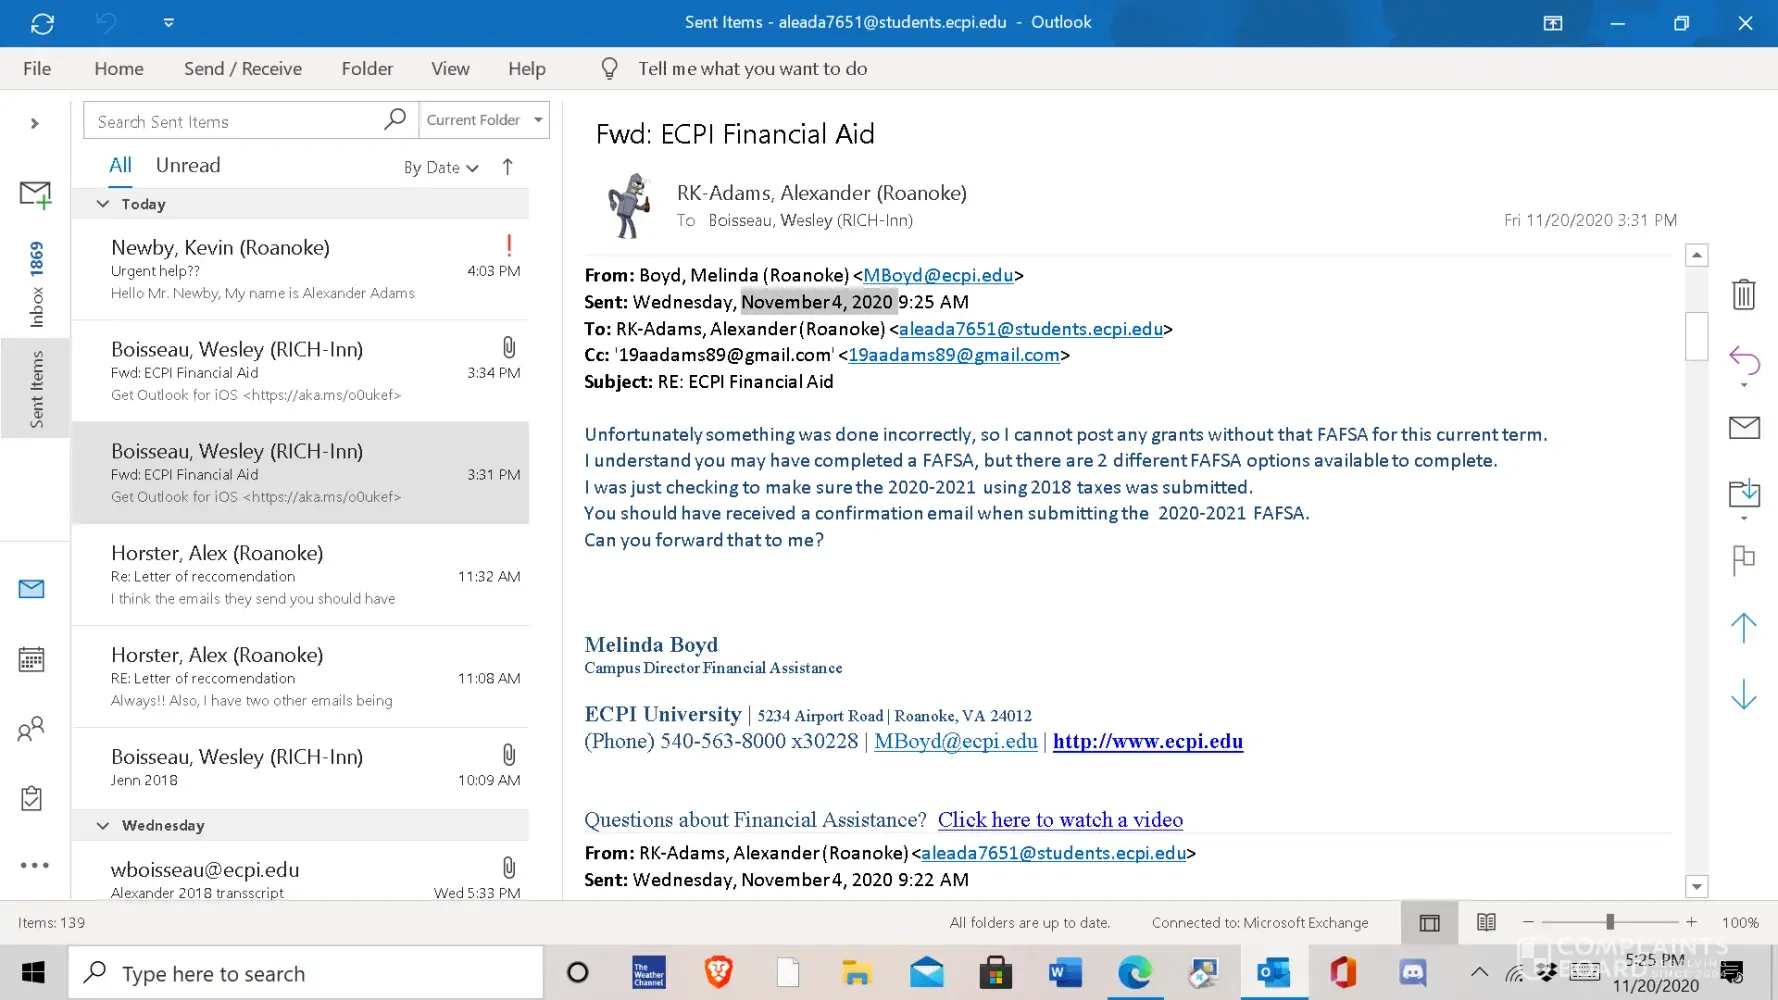Viewport: 1778px width, 1000px height.
Task: Open the Send / Receive ribbon tab
Action: click(x=242, y=69)
